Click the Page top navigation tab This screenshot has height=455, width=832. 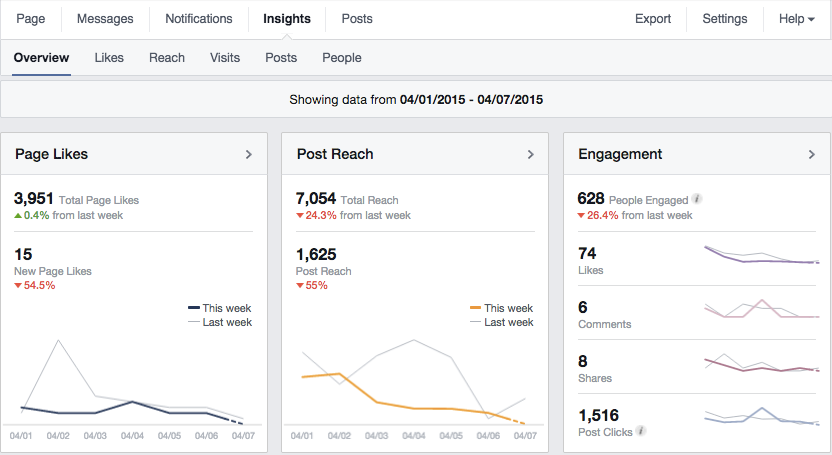(x=30, y=19)
